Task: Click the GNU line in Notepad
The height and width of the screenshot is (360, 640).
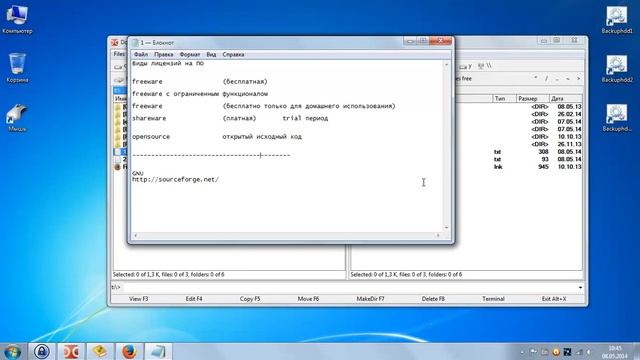Action: 138,173
